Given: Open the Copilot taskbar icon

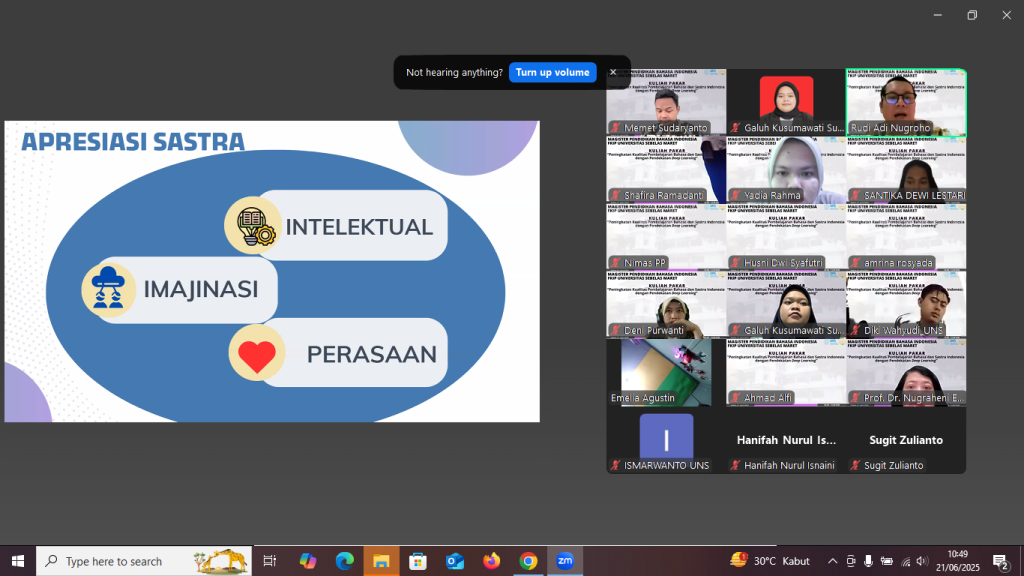Looking at the screenshot, I should pos(307,561).
